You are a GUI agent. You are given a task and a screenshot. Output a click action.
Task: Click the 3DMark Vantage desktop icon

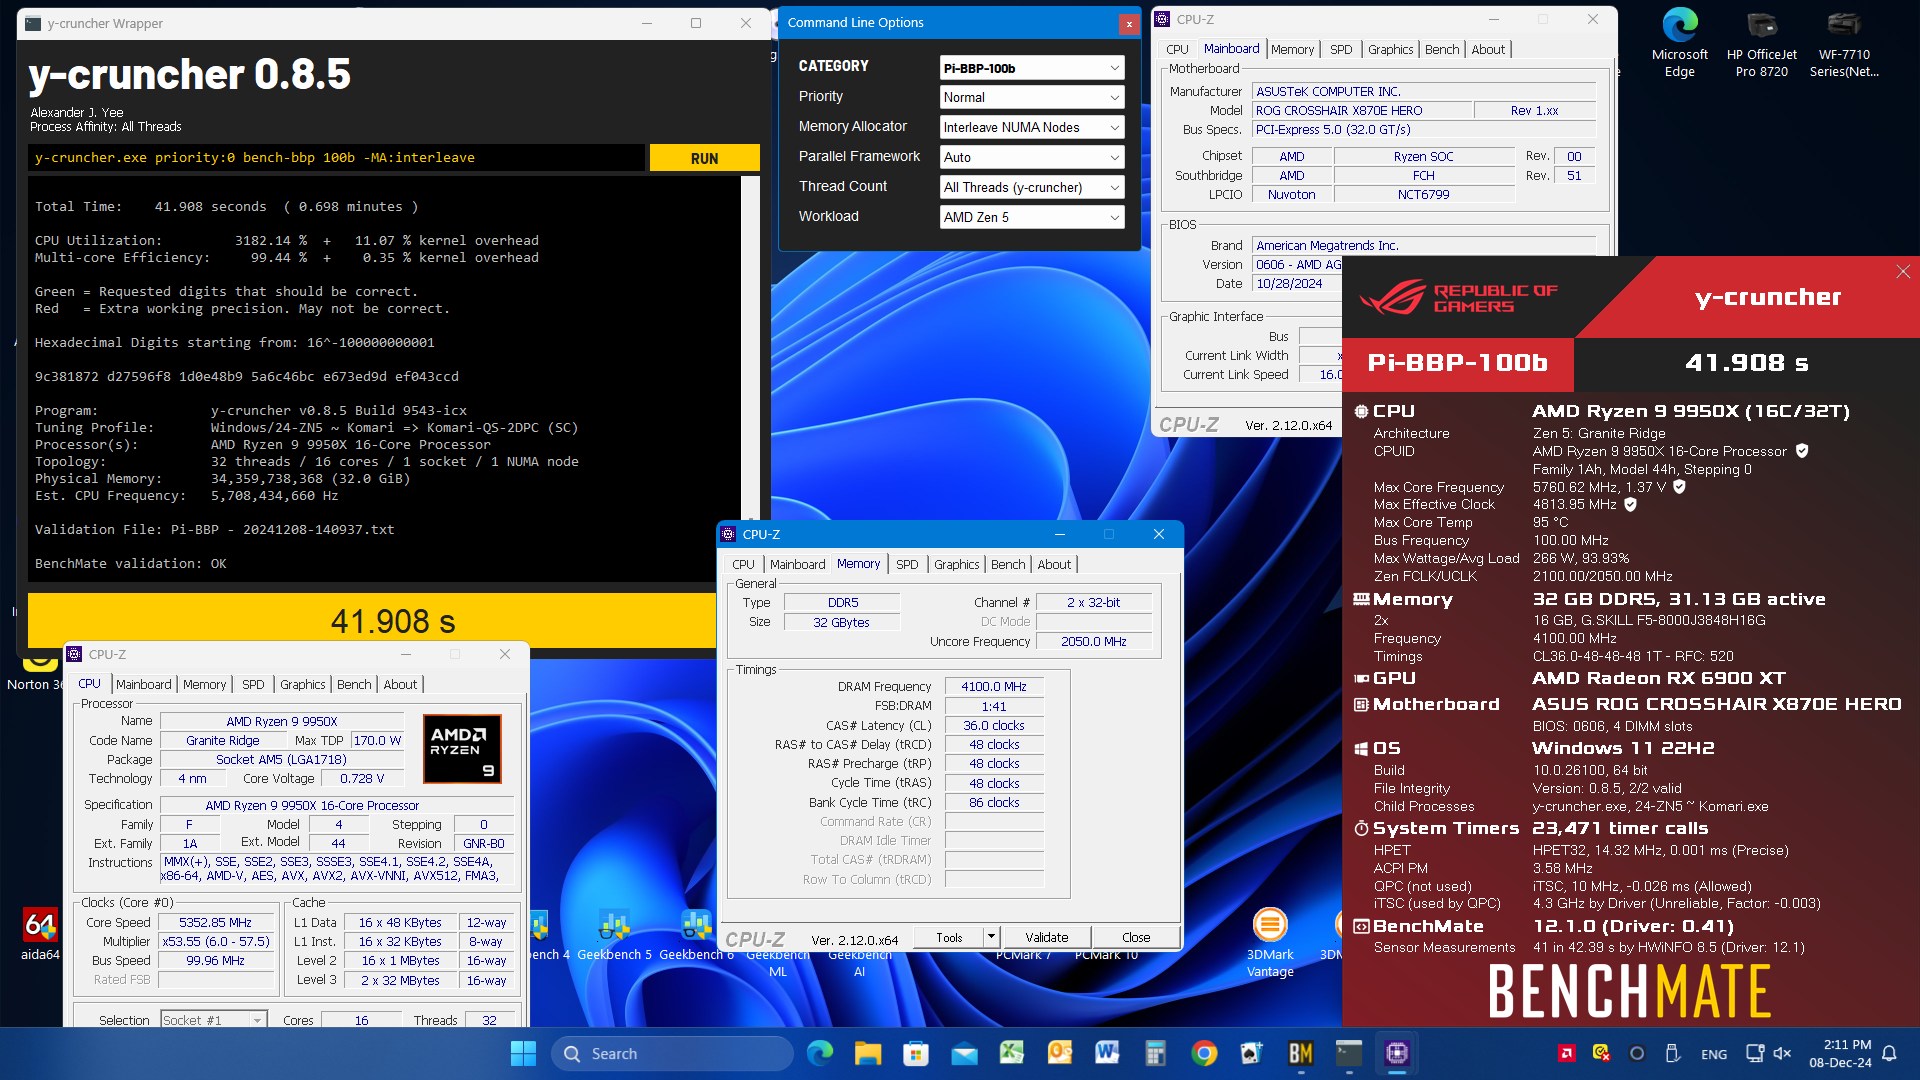(1269, 942)
